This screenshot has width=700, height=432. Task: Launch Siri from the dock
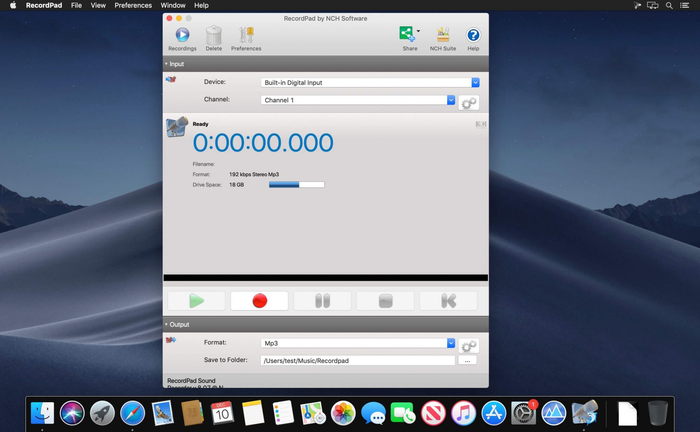72,413
